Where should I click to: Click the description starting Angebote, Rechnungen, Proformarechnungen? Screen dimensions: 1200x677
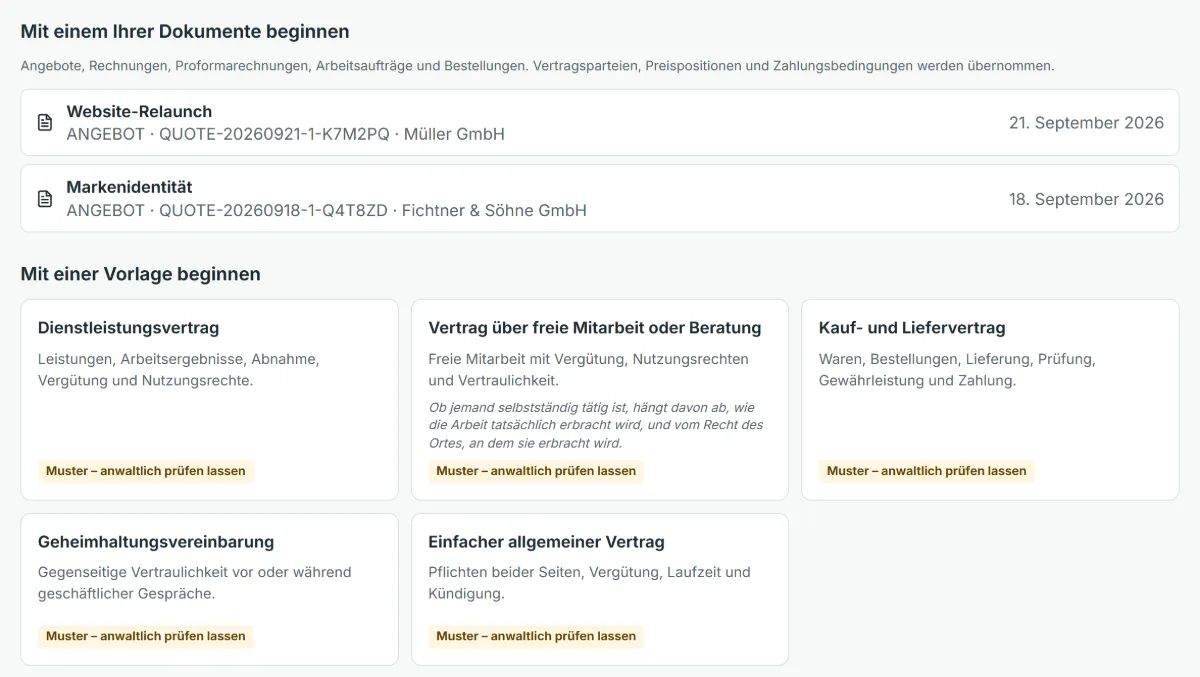click(538, 66)
